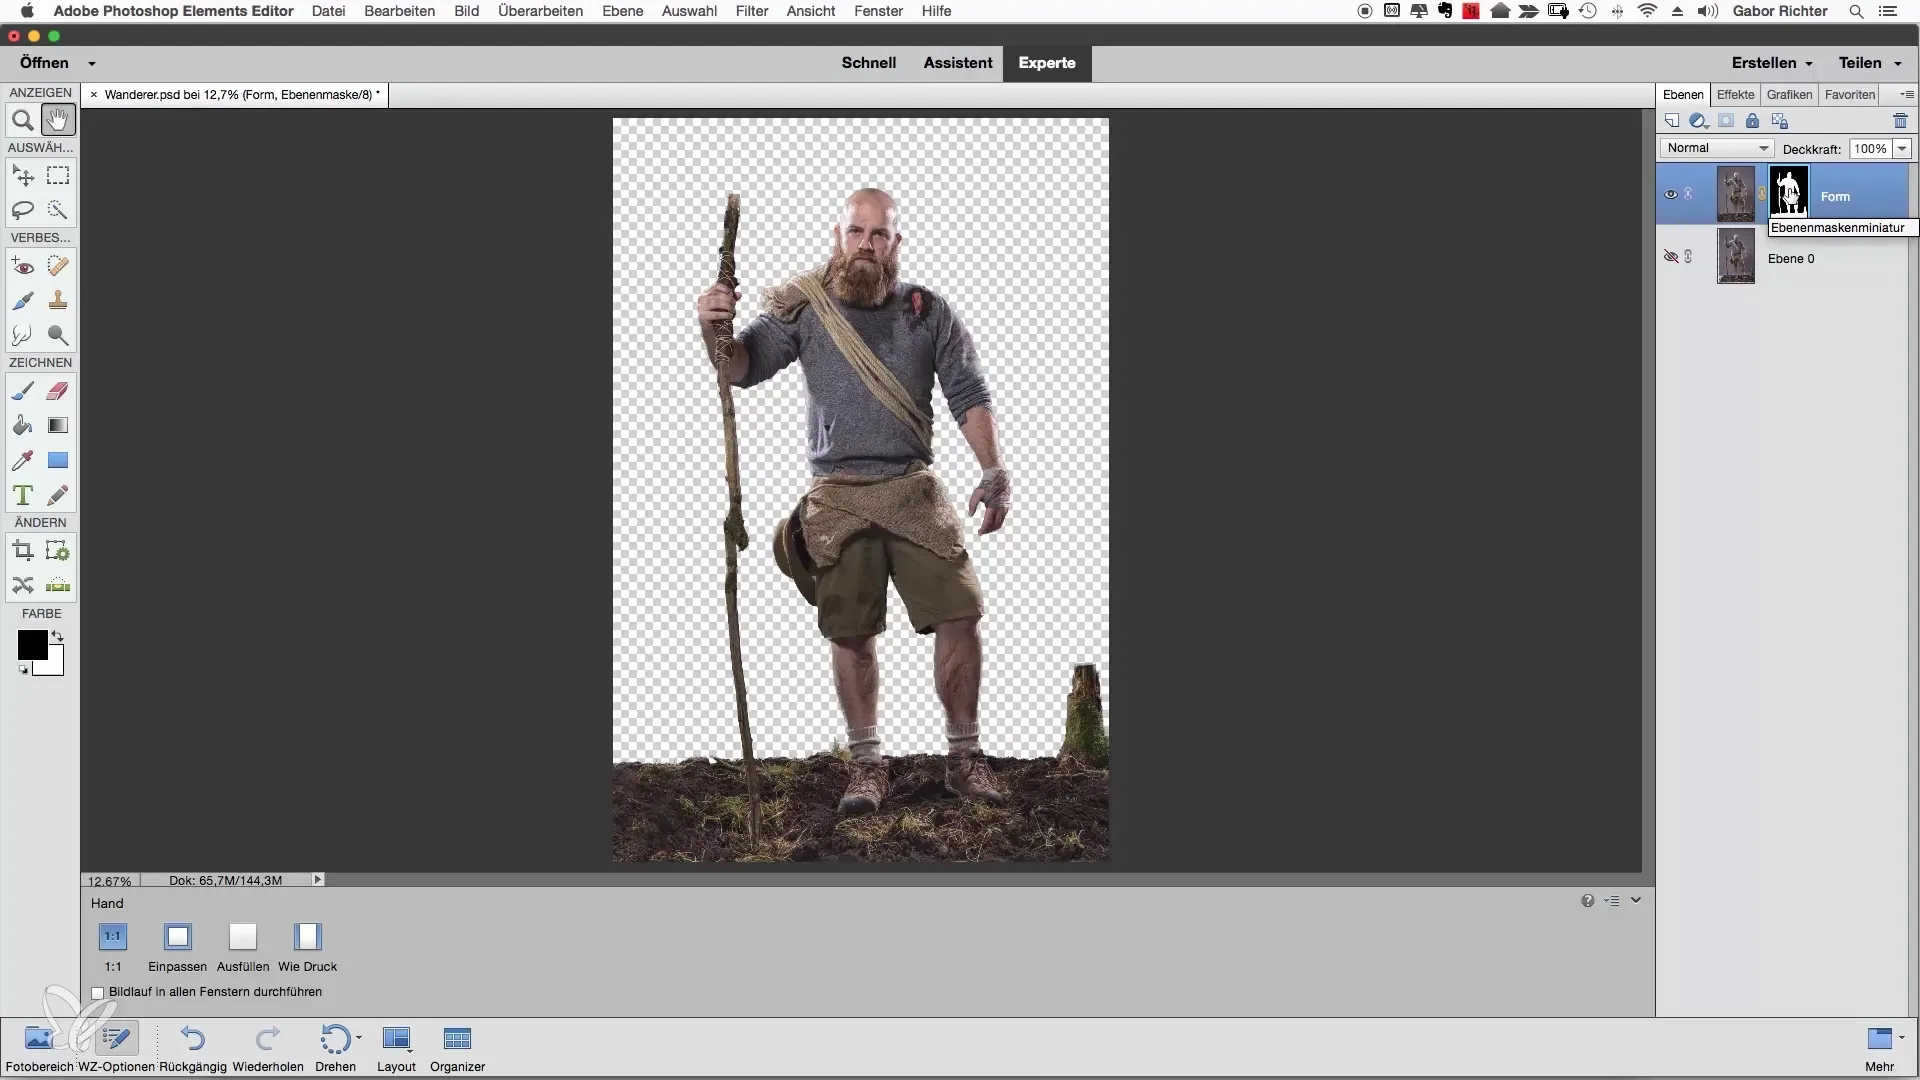Screen dimensions: 1920x1080
Task: Open the Erstellen dropdown menu
Action: point(1772,63)
